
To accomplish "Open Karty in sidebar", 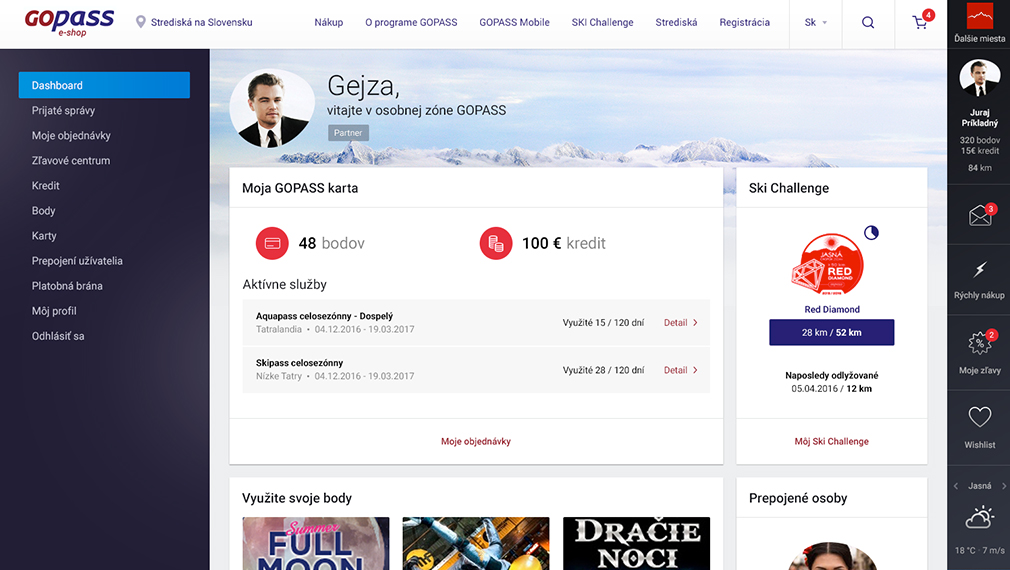I will 44,236.
